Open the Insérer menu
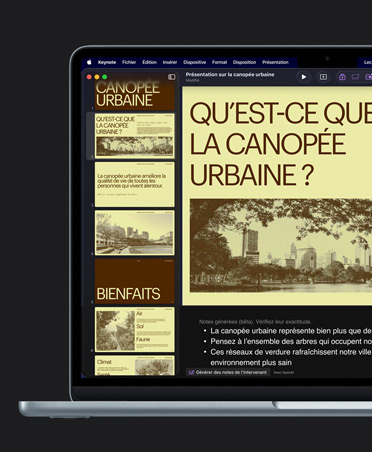This screenshot has height=452, width=372. click(170, 62)
